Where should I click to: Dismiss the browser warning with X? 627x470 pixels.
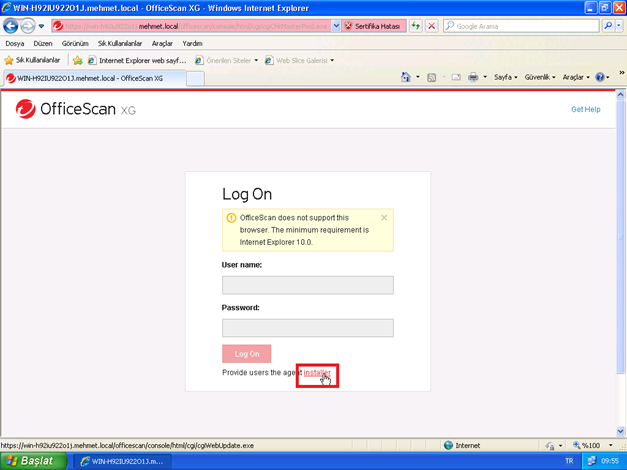pyautogui.click(x=384, y=218)
